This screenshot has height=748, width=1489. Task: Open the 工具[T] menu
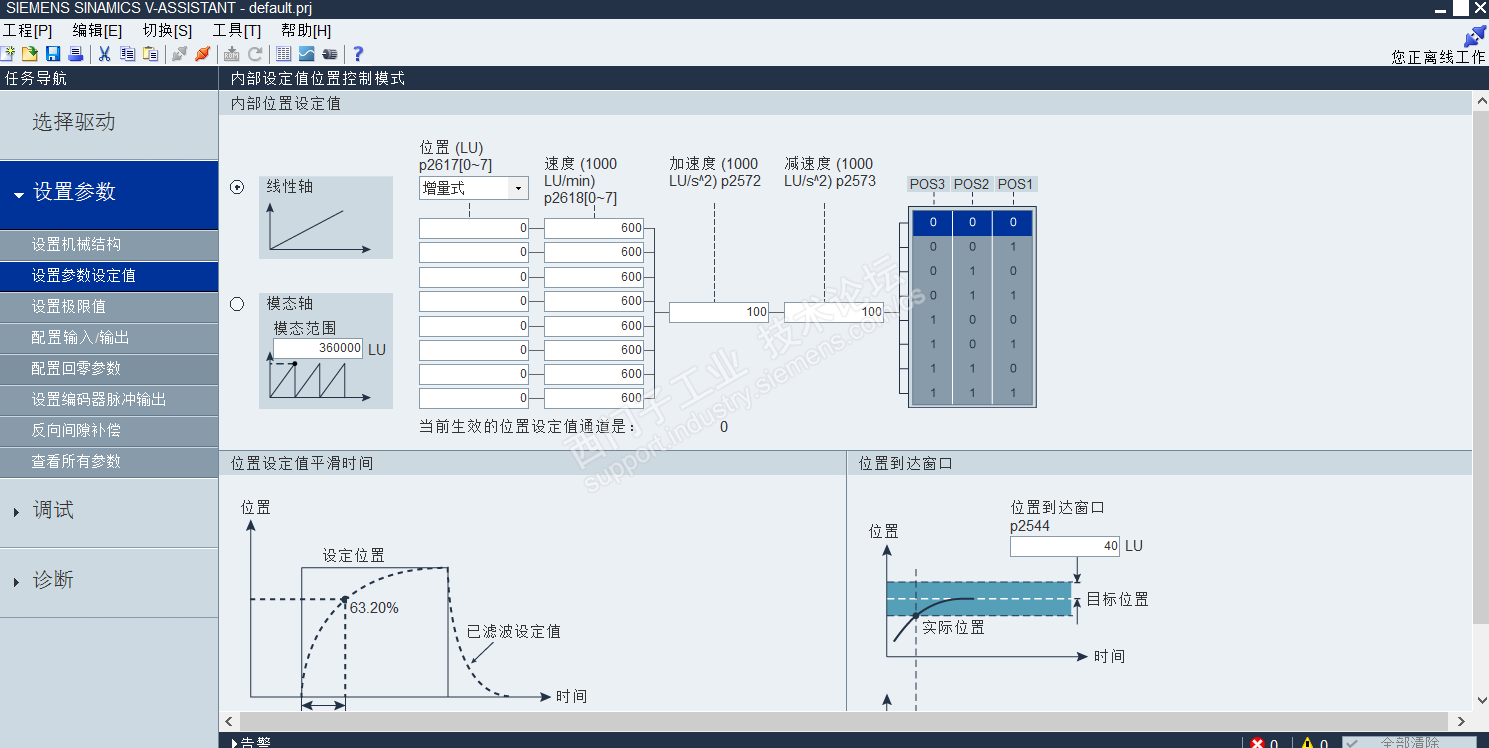pyautogui.click(x=237, y=31)
